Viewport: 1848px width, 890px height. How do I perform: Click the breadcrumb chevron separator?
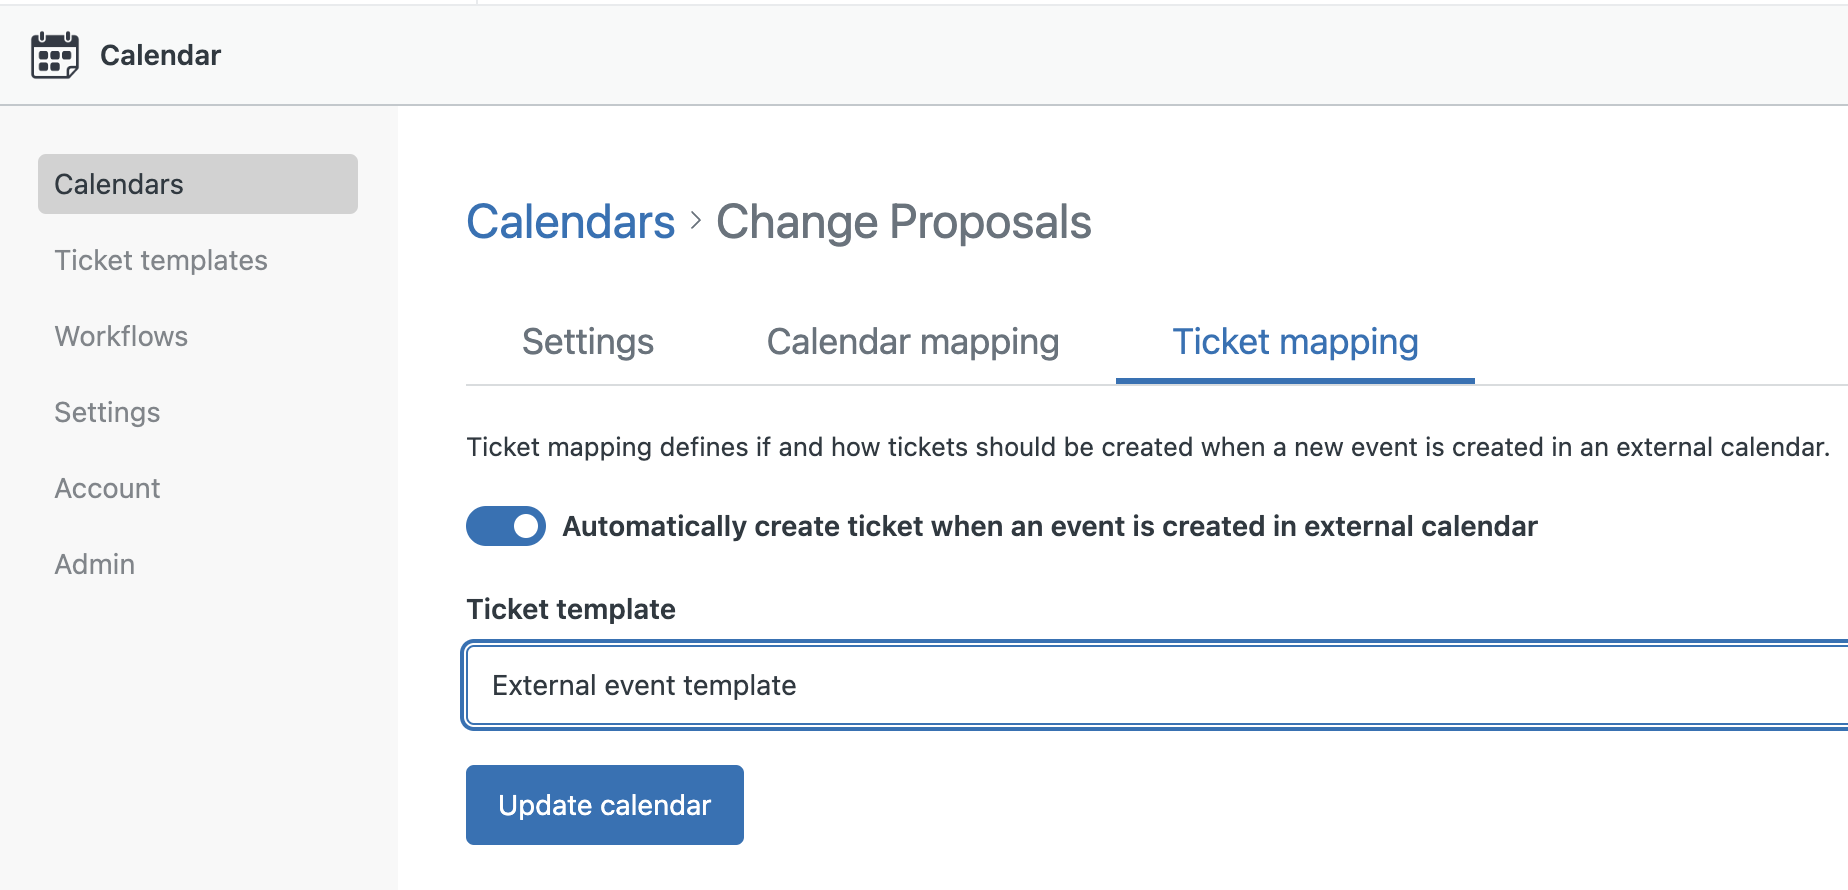point(695,223)
